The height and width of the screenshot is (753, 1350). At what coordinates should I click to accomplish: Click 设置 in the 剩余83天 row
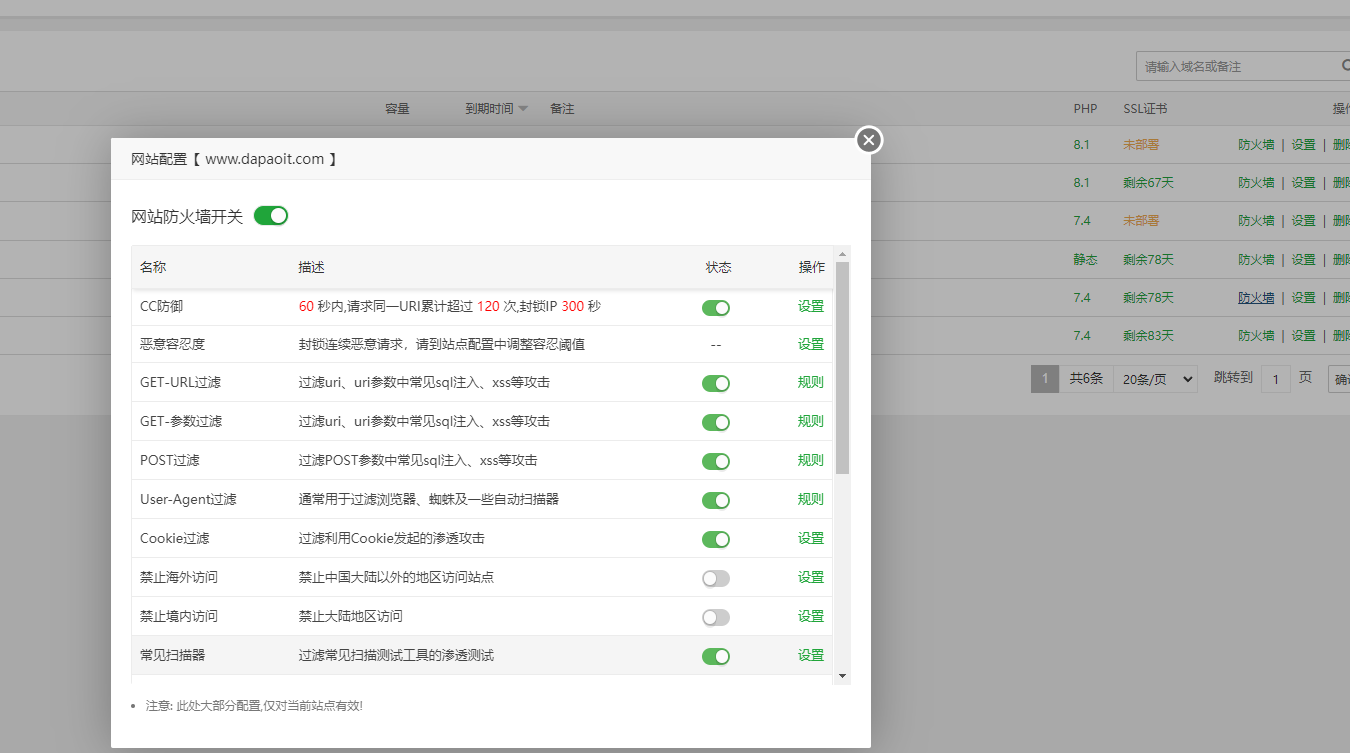click(1303, 336)
